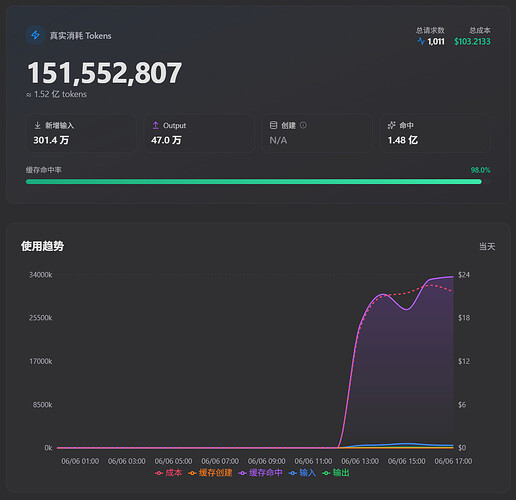Toggle the 缓存命中 series in legend

pyautogui.click(x=260, y=473)
